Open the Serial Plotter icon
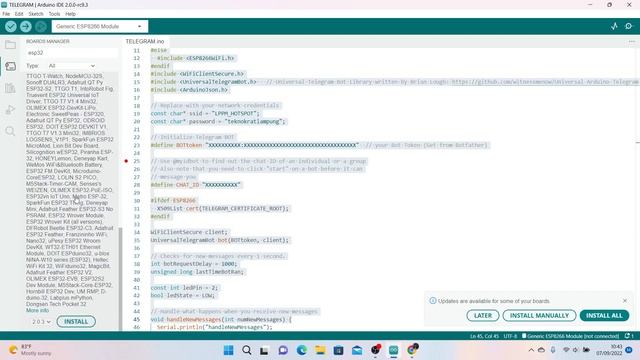This screenshot has height=360, width=640. click(614, 26)
